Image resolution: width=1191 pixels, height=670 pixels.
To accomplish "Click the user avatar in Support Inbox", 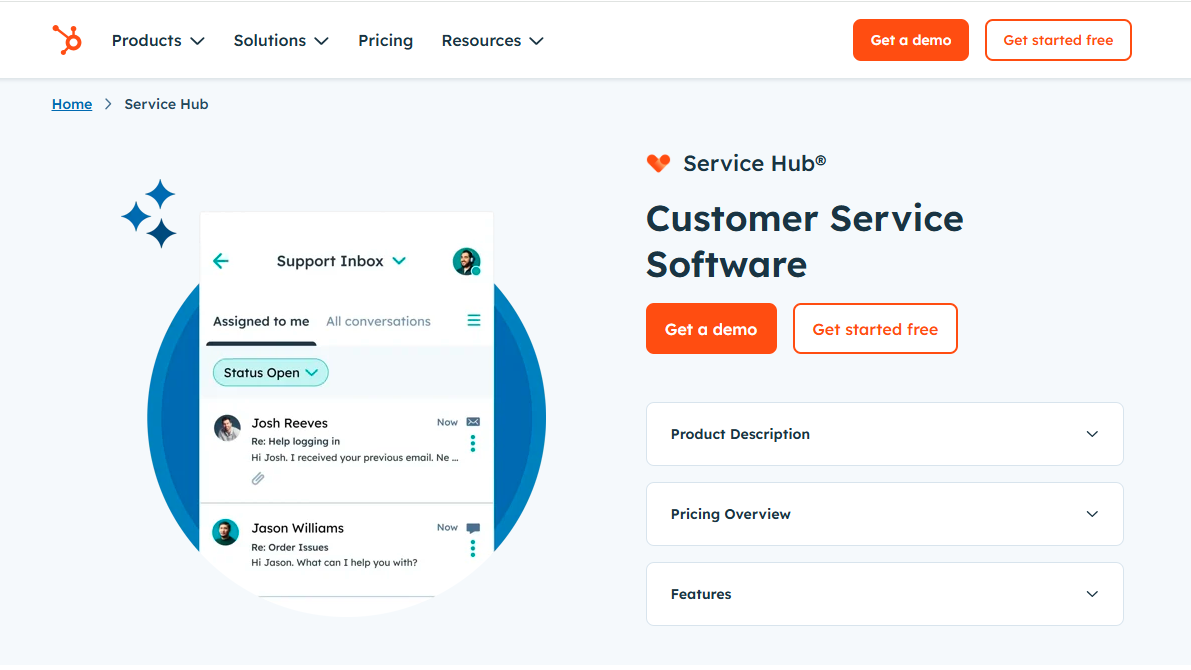I will point(466,261).
